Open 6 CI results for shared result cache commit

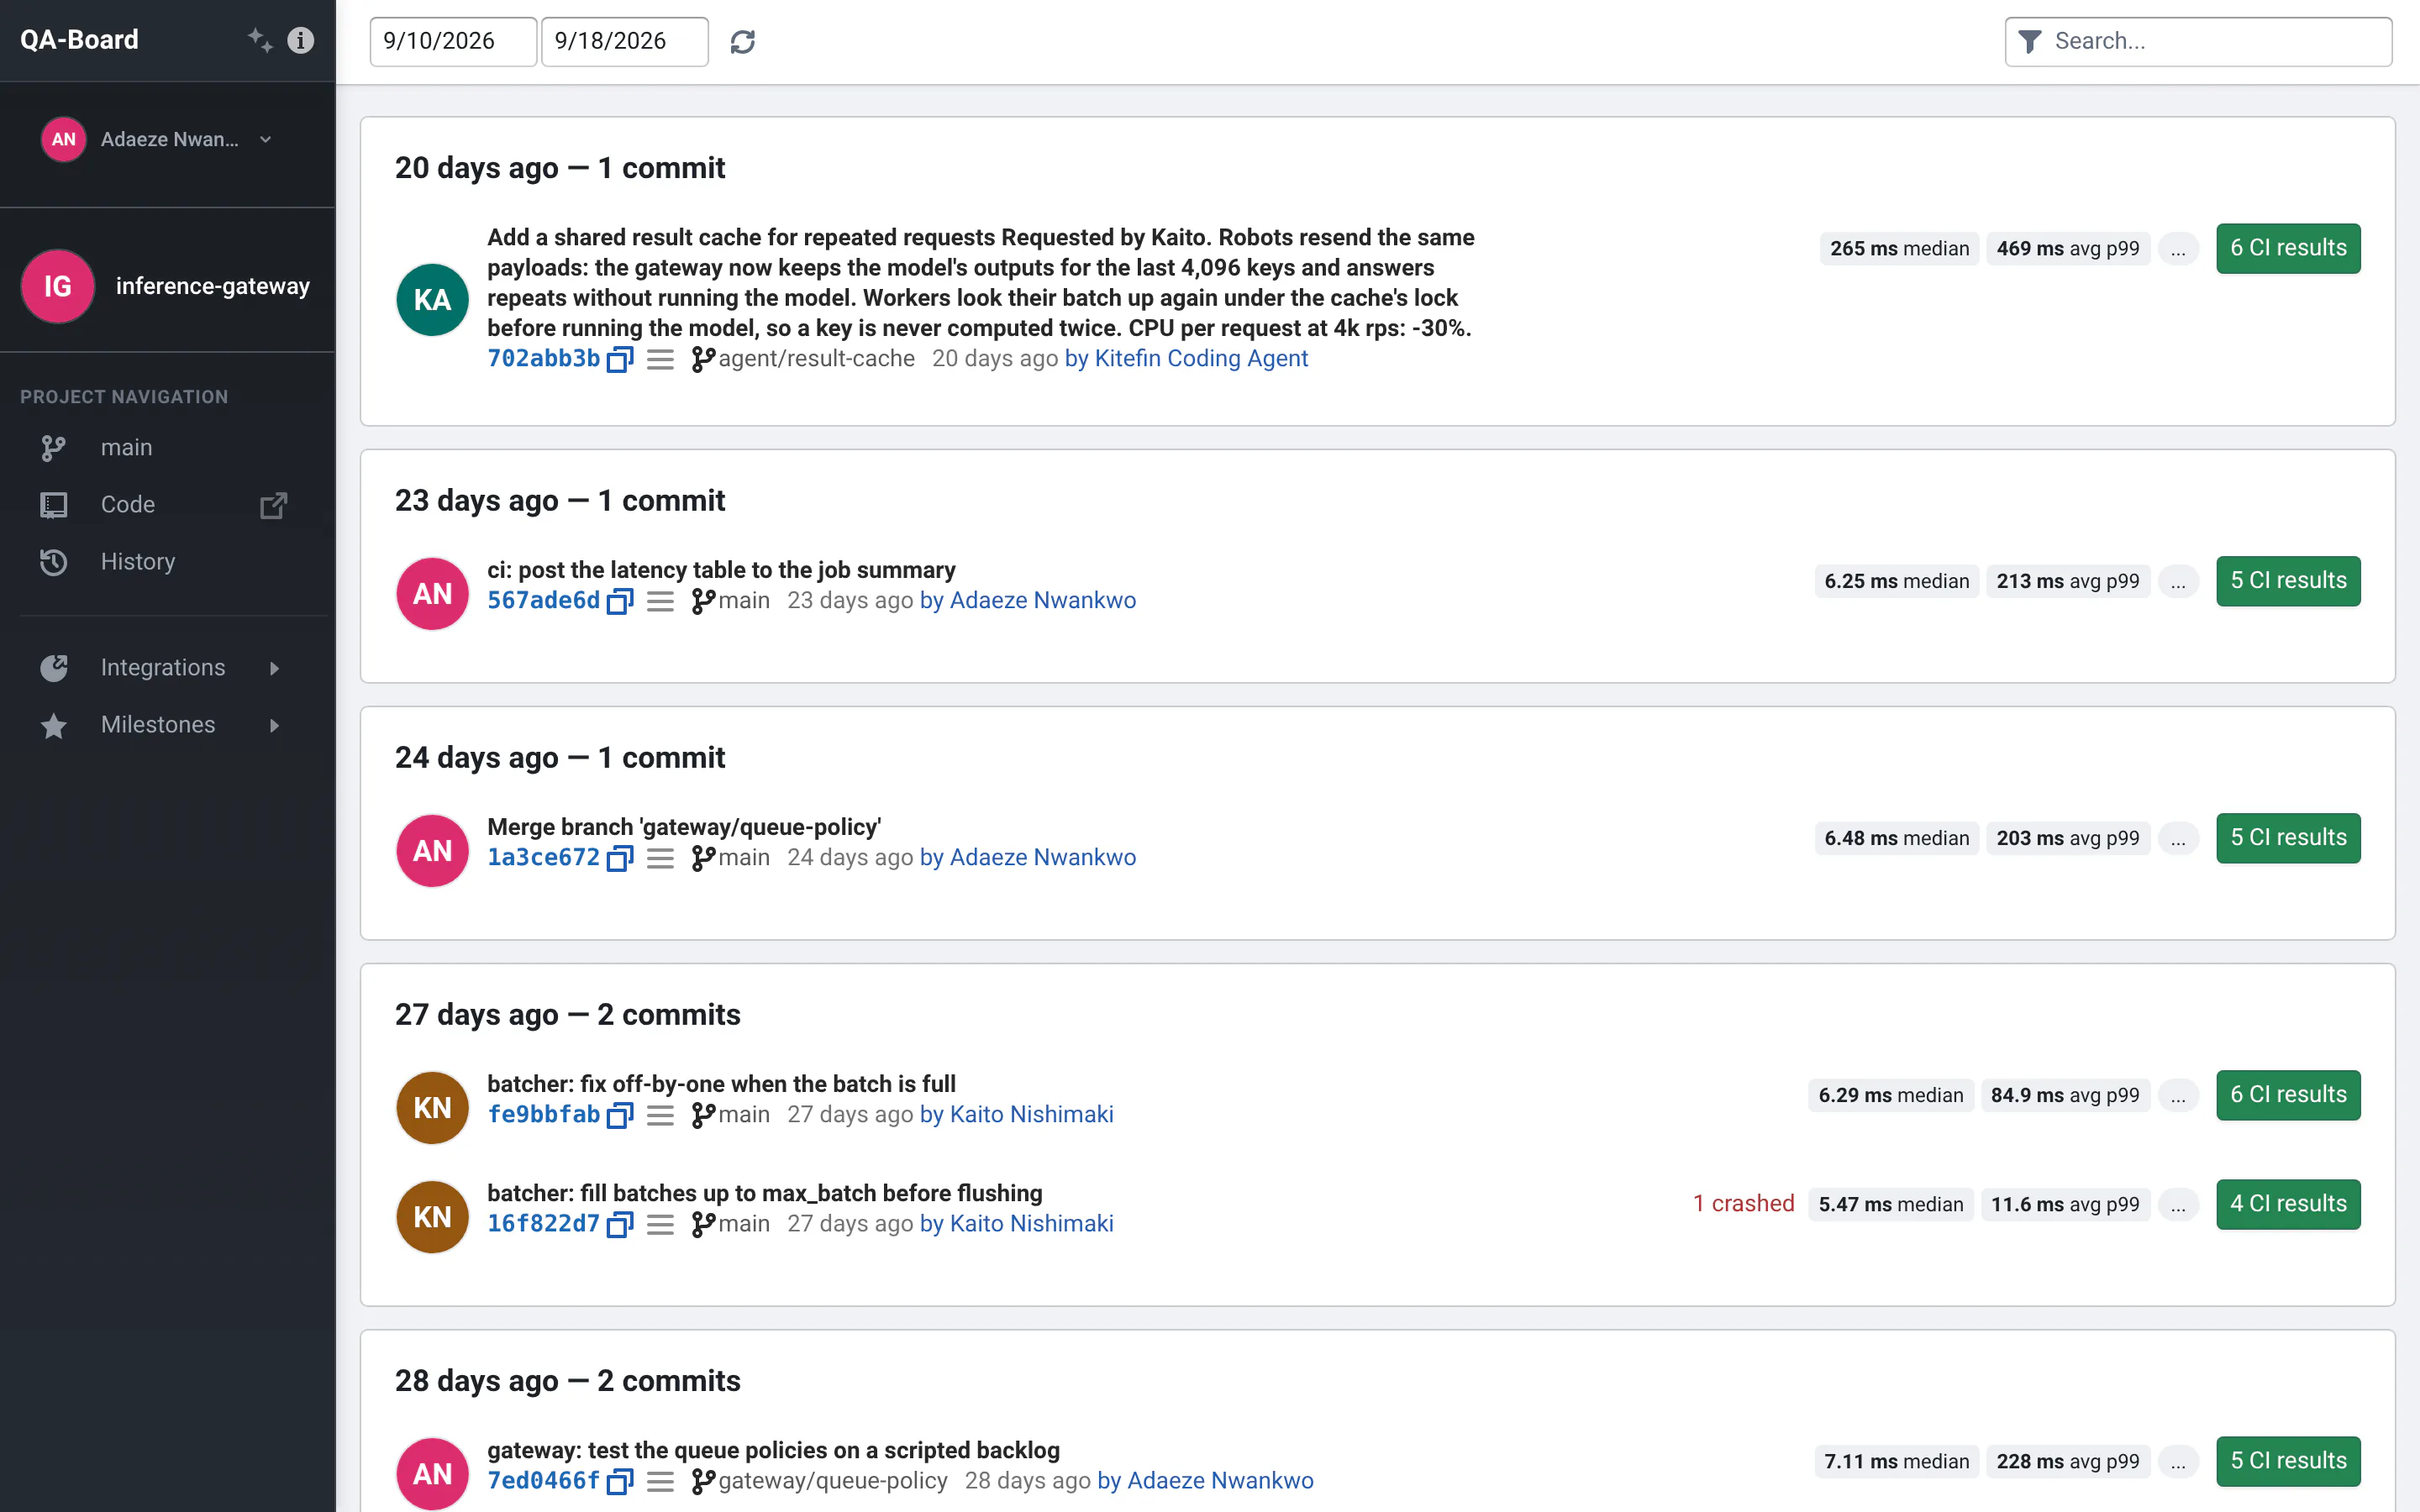point(2288,248)
